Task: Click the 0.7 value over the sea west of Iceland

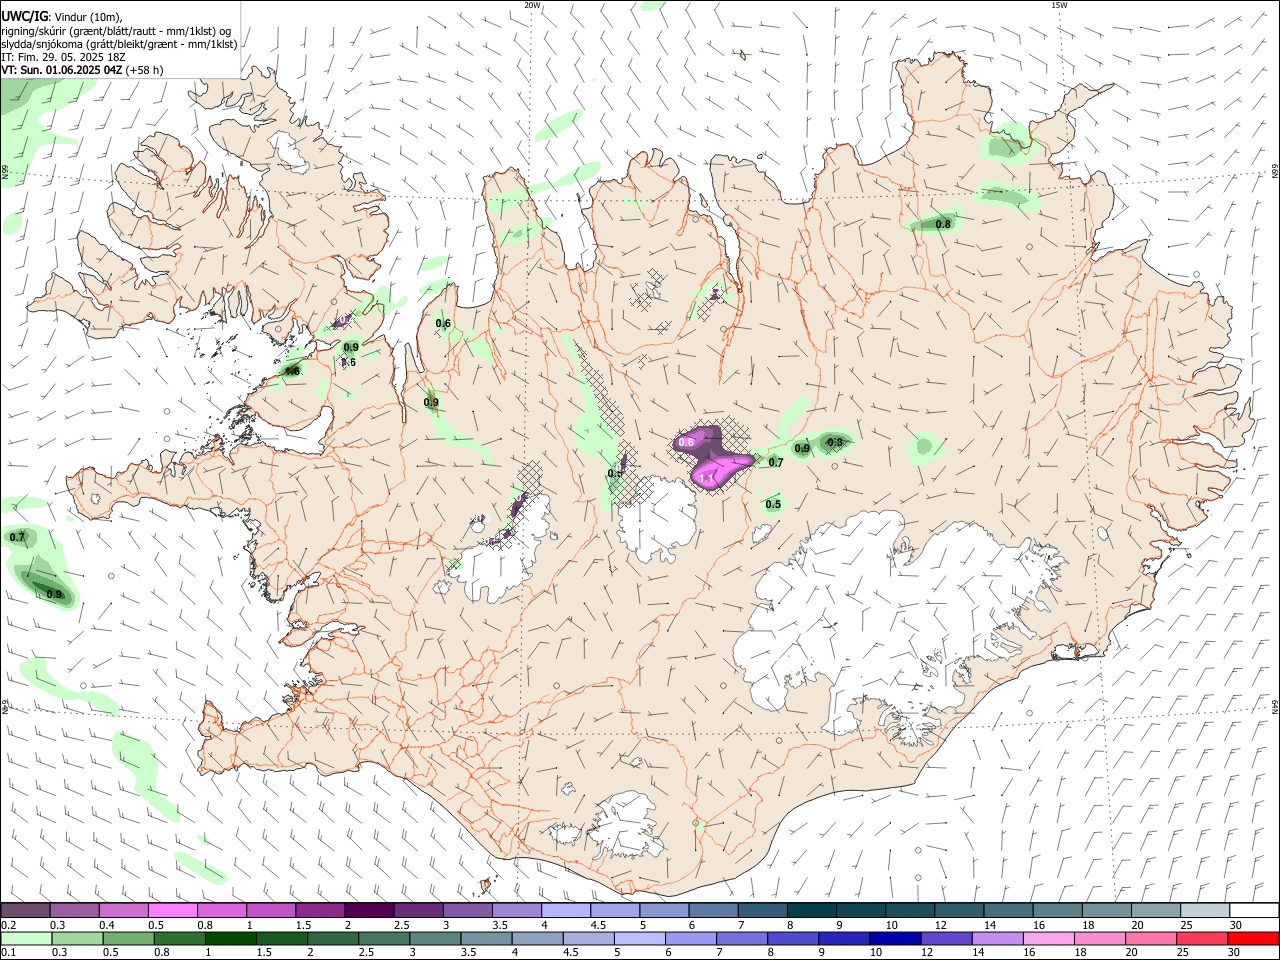Action: [x=17, y=538]
